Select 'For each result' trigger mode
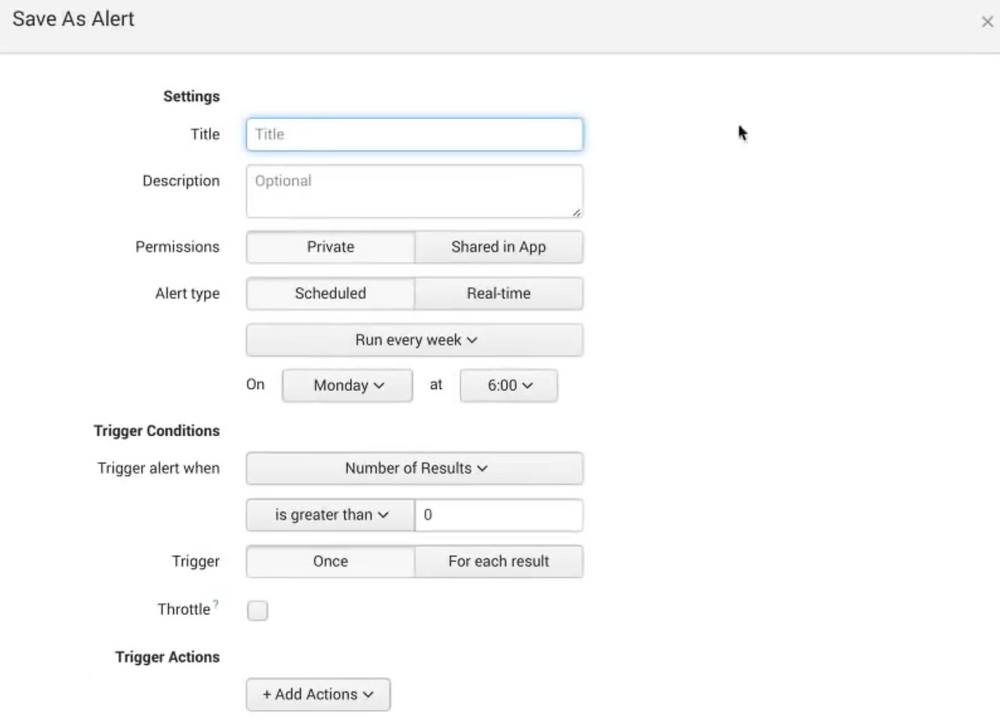Screen dimensions: 1000x723 click(x=499, y=561)
